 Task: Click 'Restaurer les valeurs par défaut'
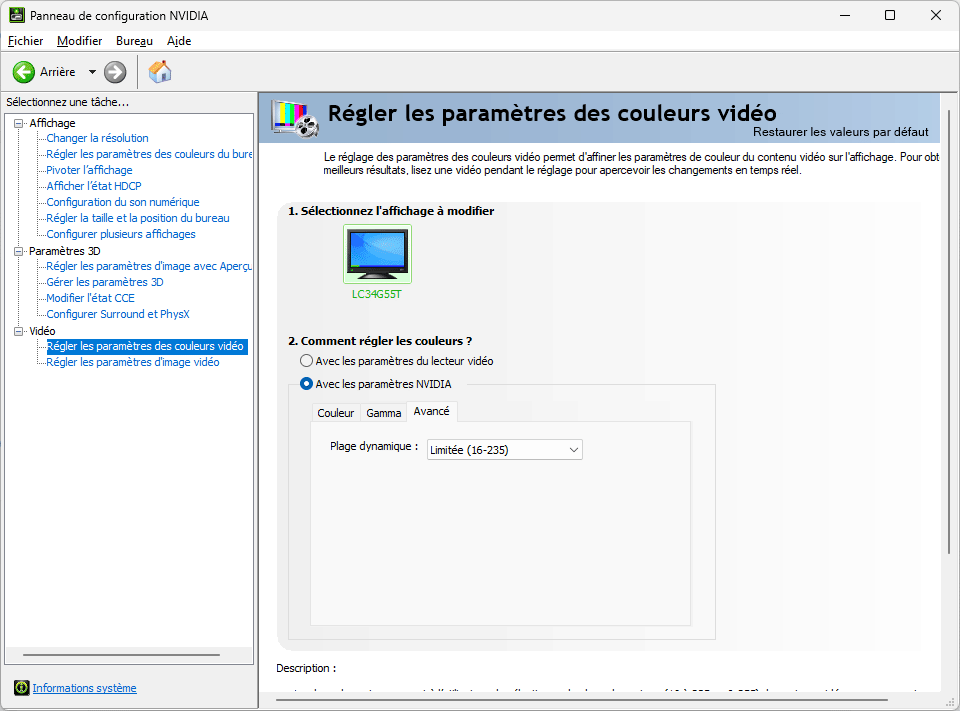click(x=841, y=131)
